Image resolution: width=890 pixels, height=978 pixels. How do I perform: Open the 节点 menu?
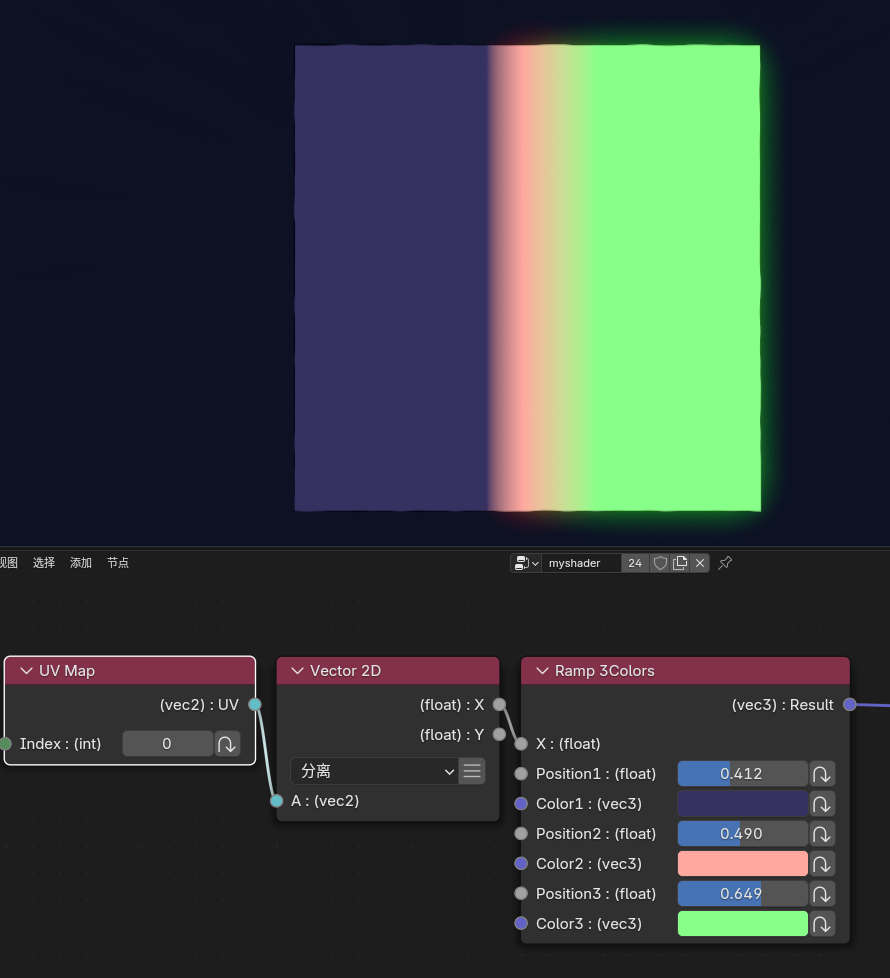(x=118, y=563)
